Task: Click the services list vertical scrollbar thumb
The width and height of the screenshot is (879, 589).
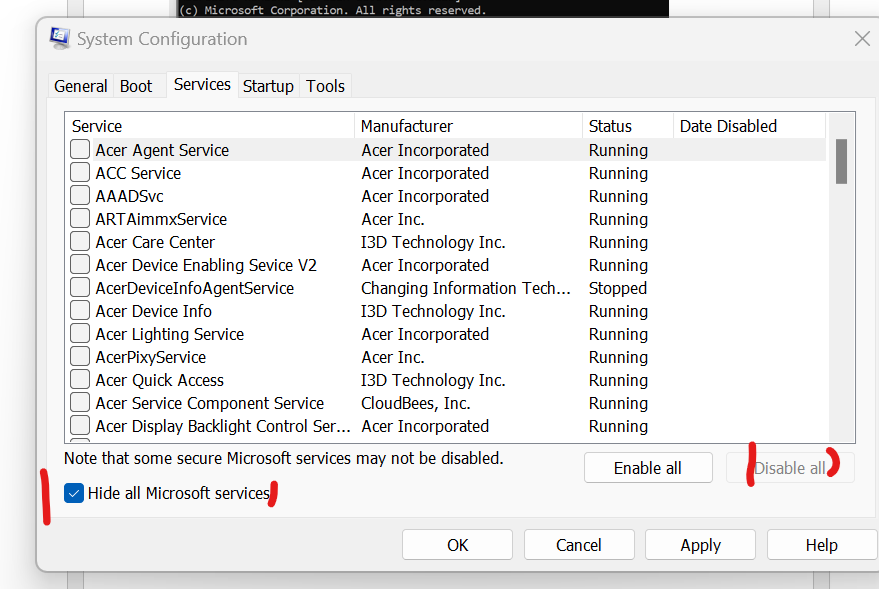Action: coord(842,161)
